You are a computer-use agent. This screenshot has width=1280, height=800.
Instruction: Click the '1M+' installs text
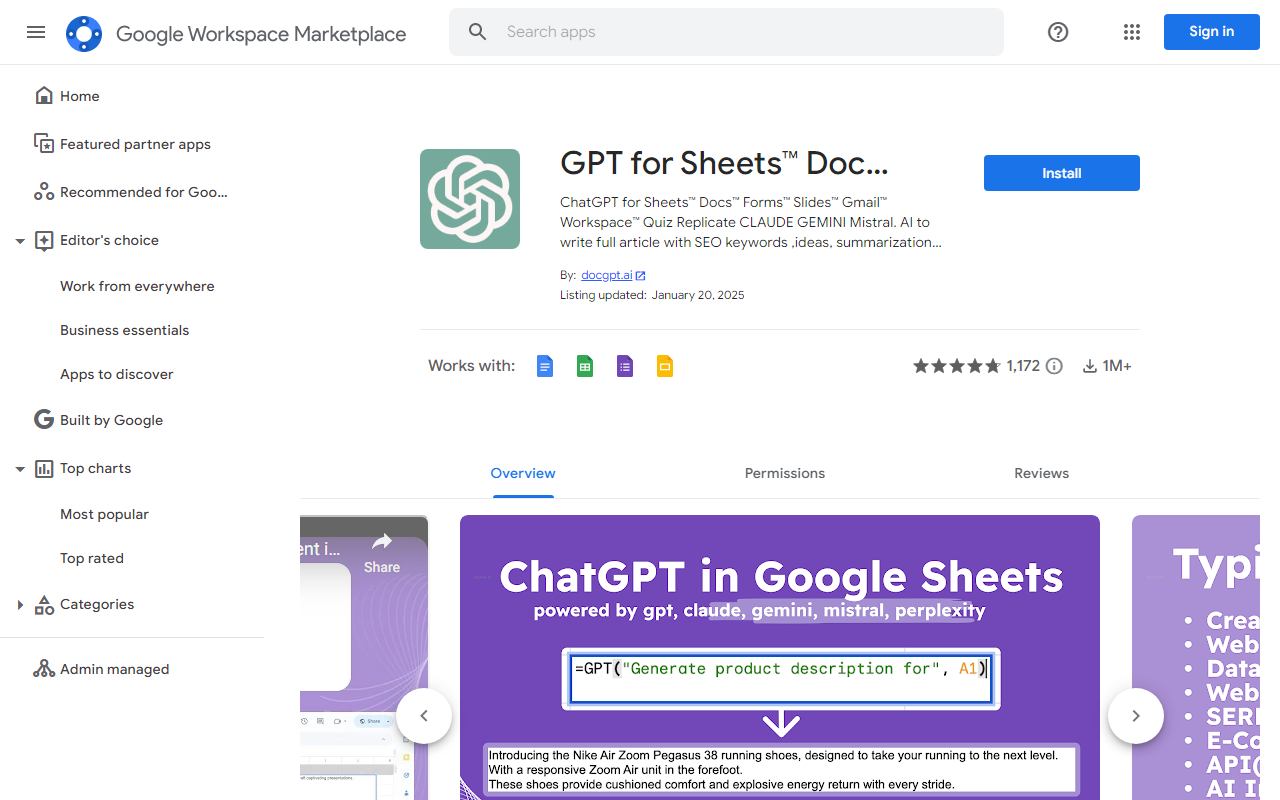click(x=1117, y=366)
